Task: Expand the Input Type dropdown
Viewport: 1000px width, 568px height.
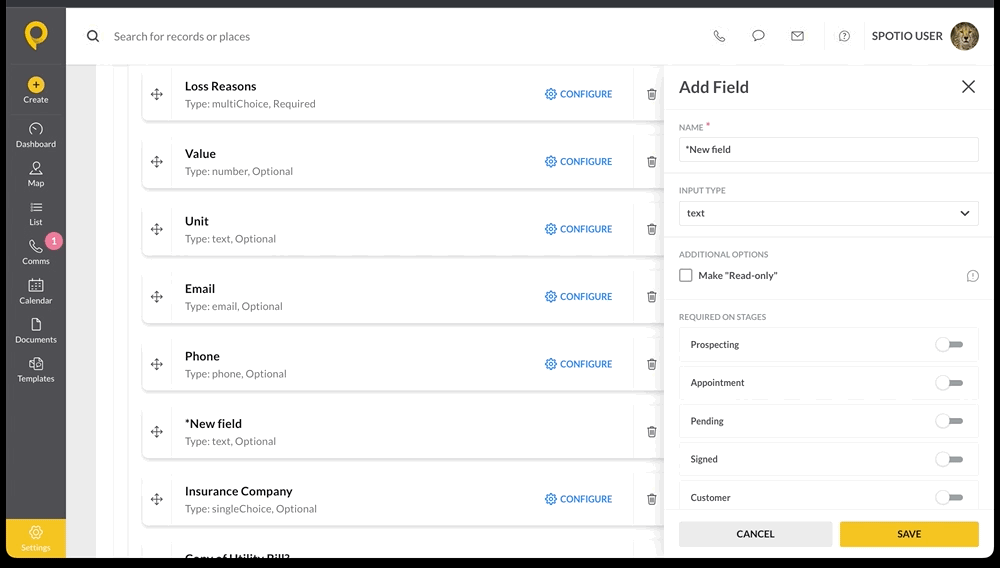Action: click(828, 214)
